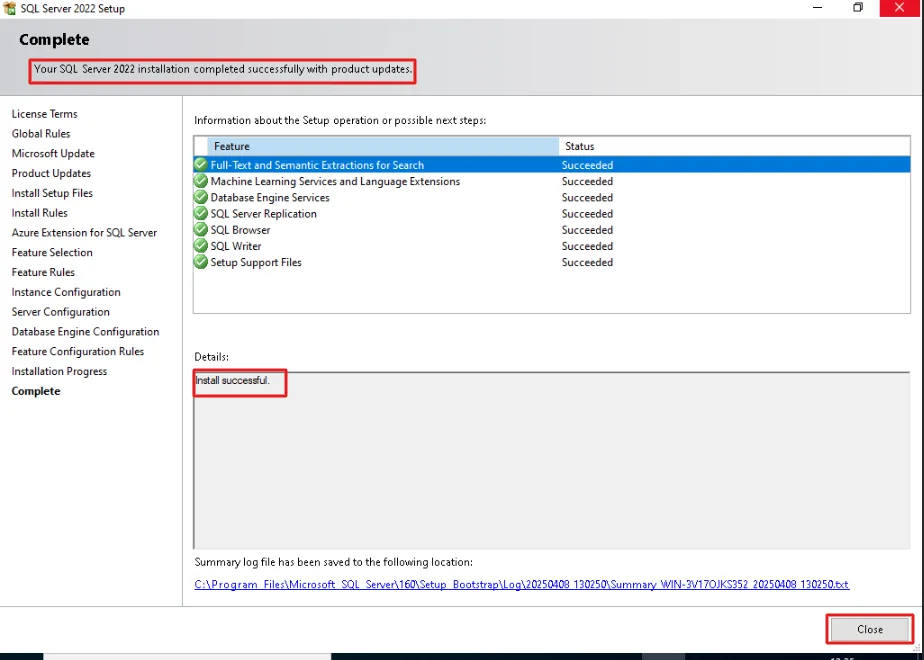The image size is (924, 660).
Task: Click Succeeded status for Setup Support Files
Action: tap(588, 262)
